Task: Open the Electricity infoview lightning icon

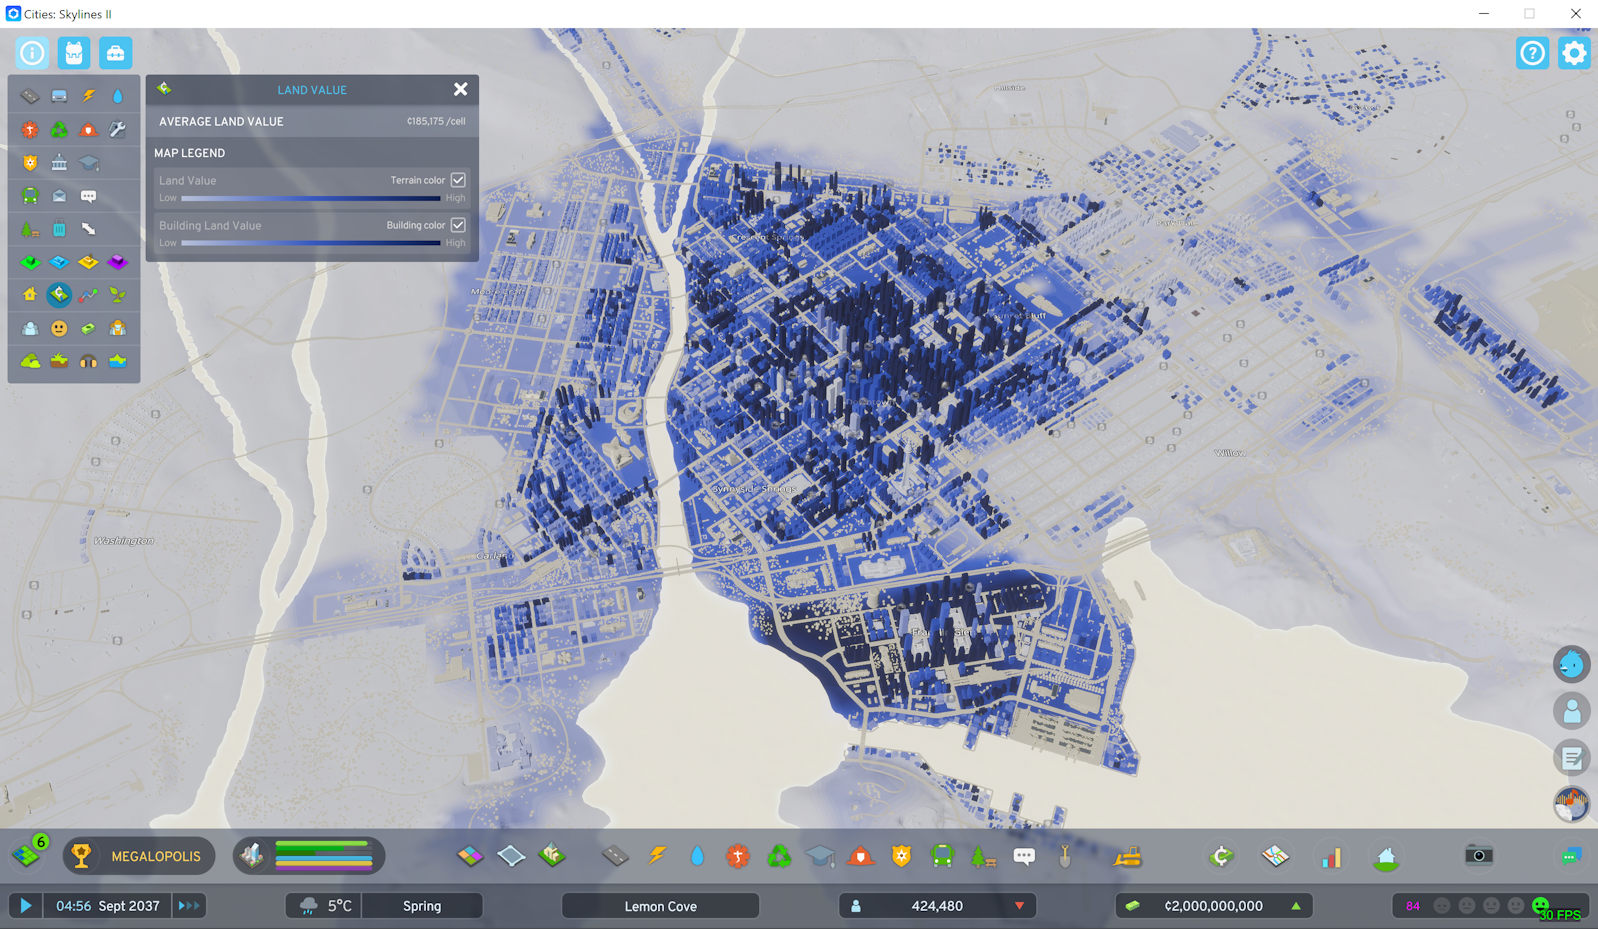Action: (x=88, y=96)
